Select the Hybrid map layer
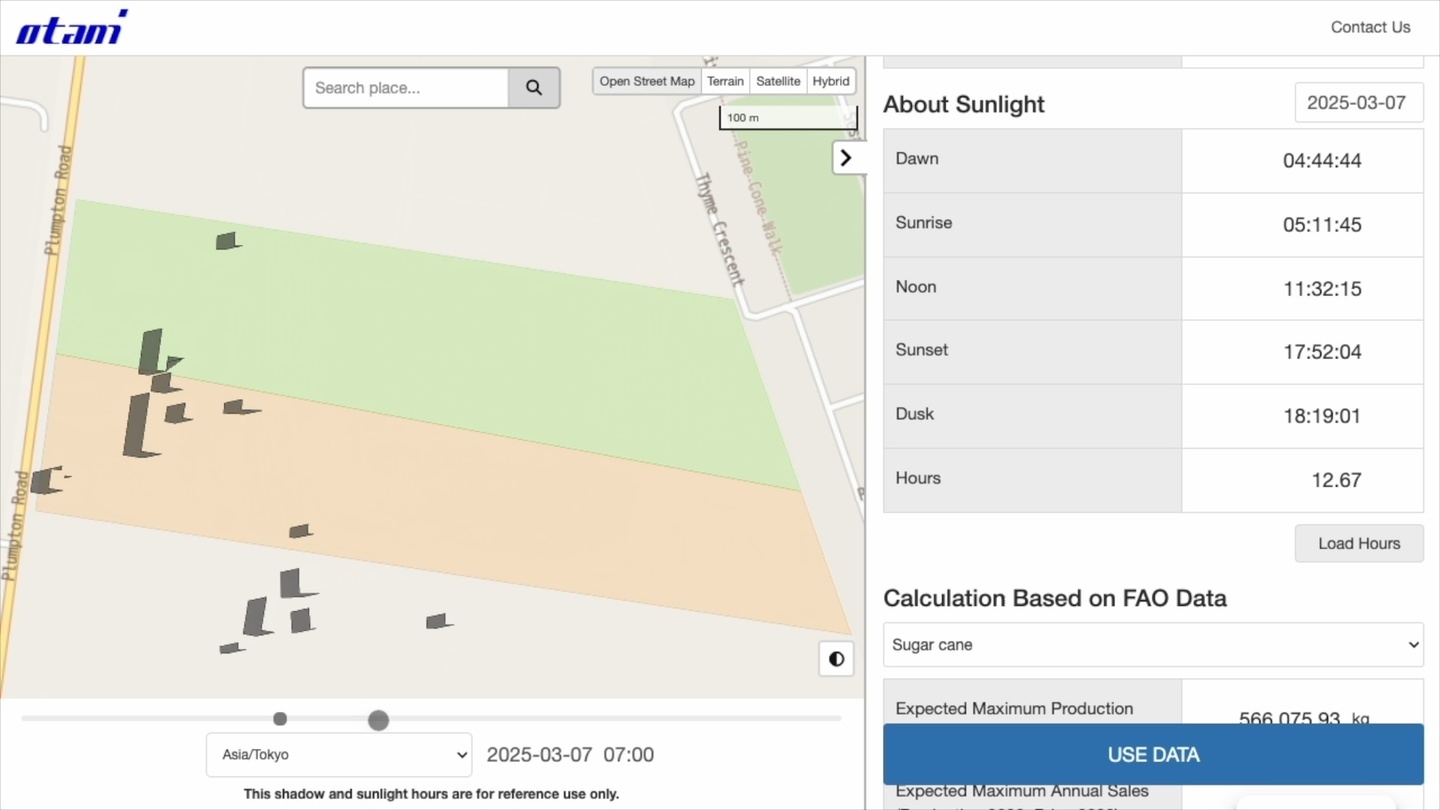1440x810 pixels. 830,82
